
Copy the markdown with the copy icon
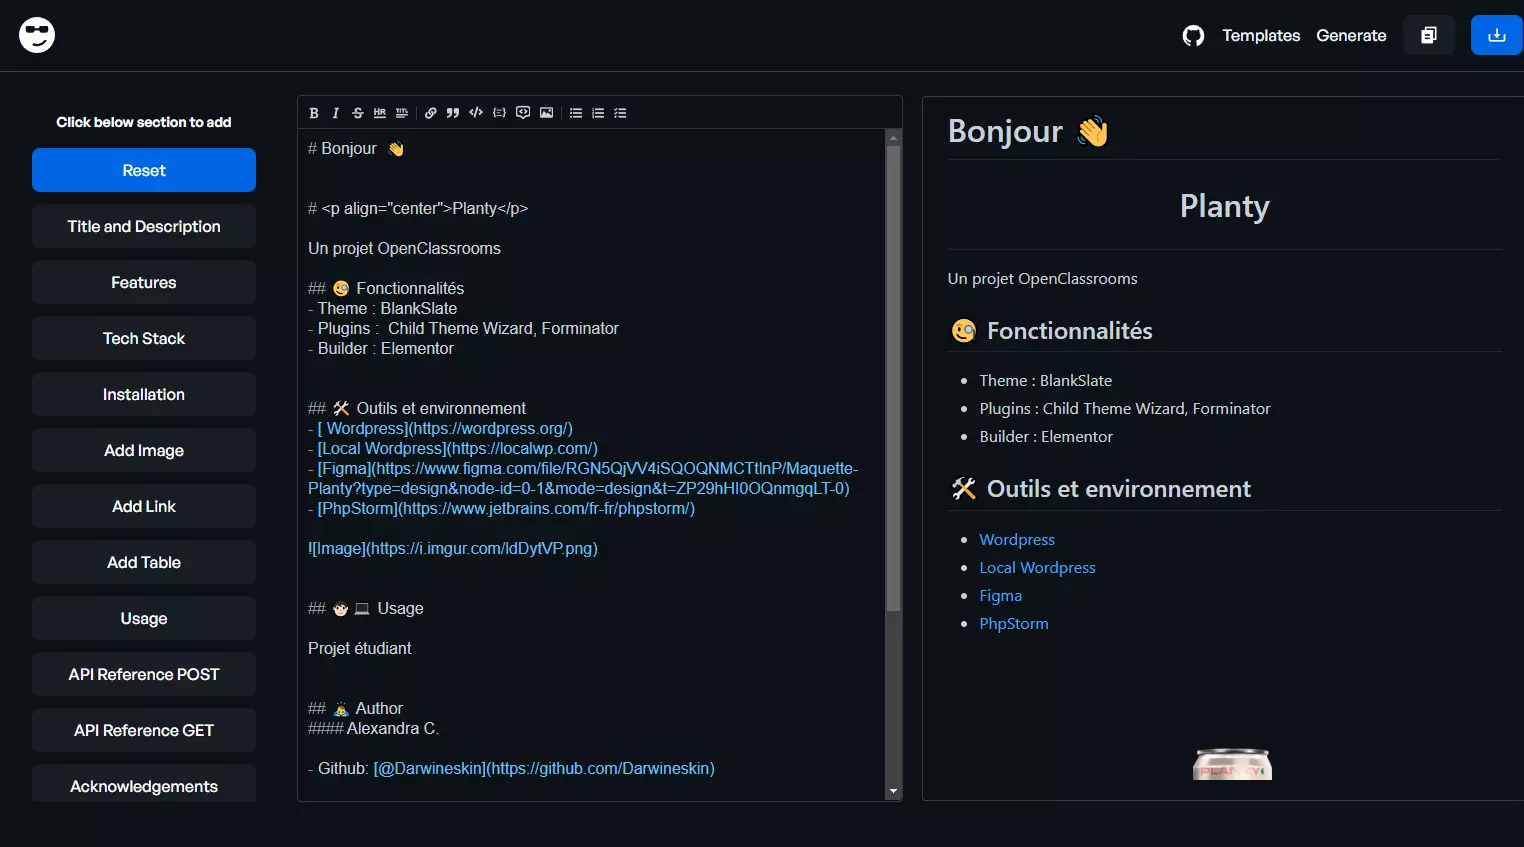(1429, 35)
